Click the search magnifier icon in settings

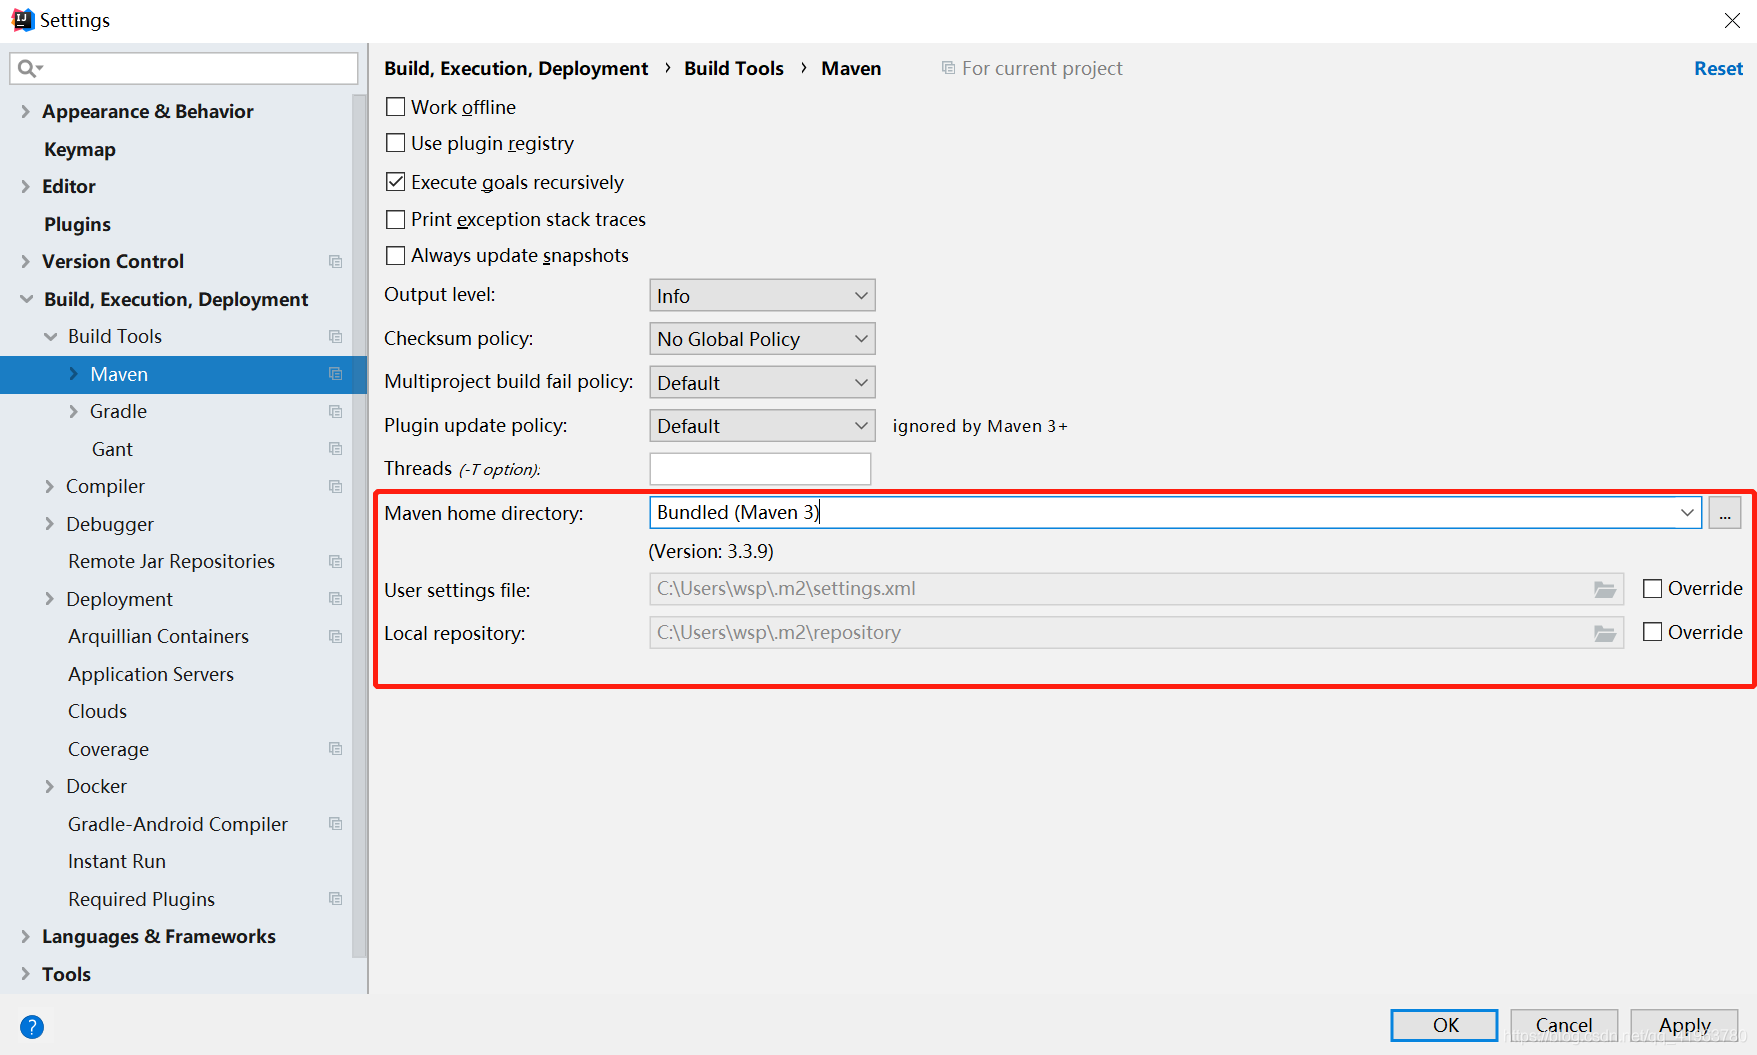[x=29, y=68]
